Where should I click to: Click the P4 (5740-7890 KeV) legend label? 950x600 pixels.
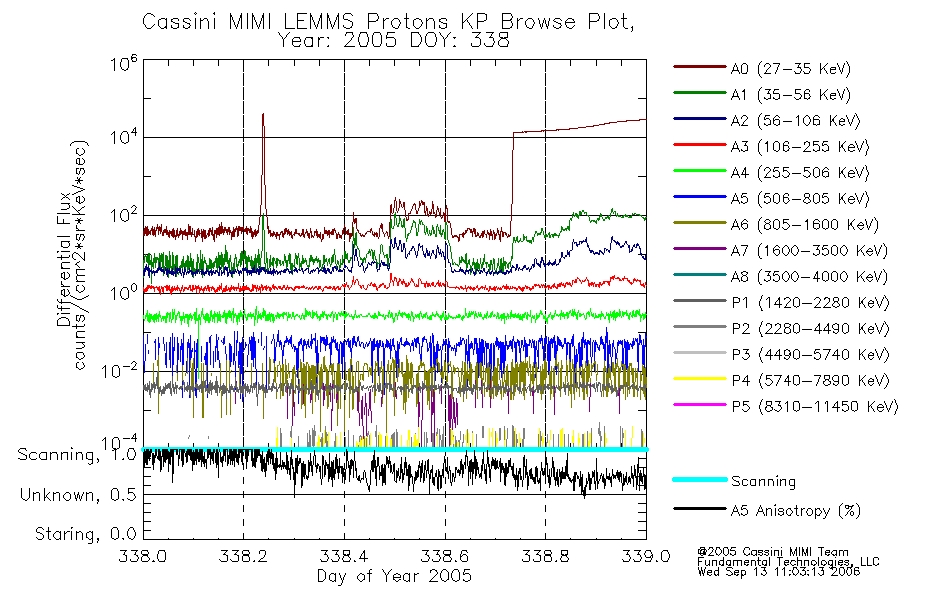pos(810,381)
